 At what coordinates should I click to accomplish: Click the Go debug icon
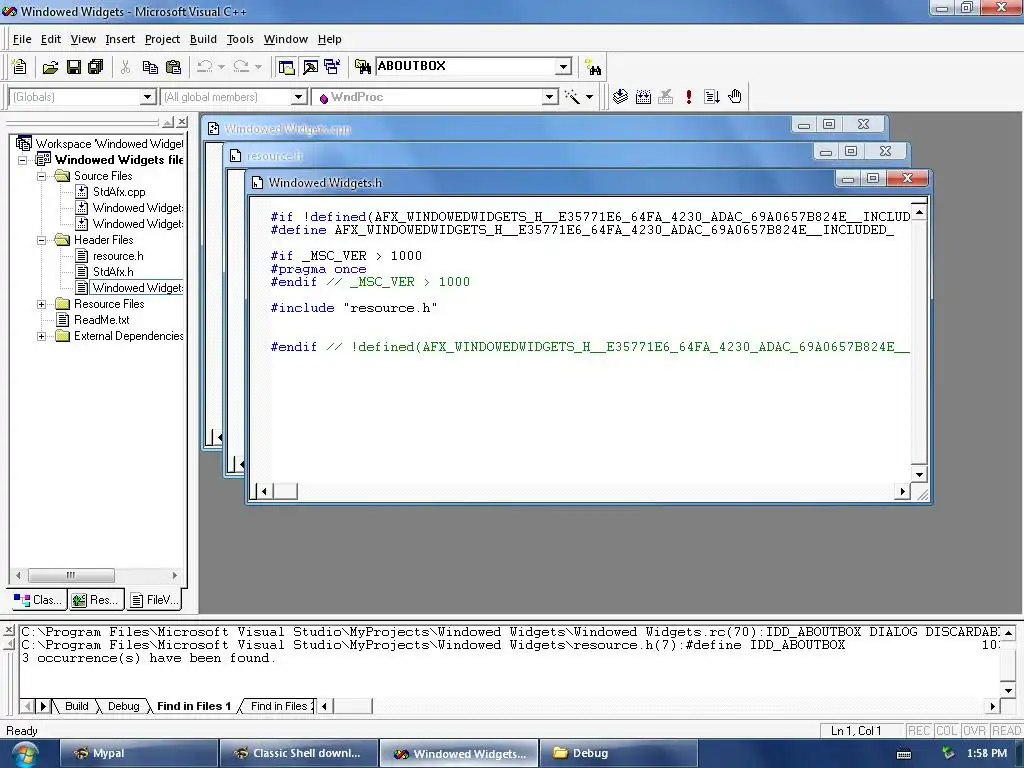[x=712, y=97]
